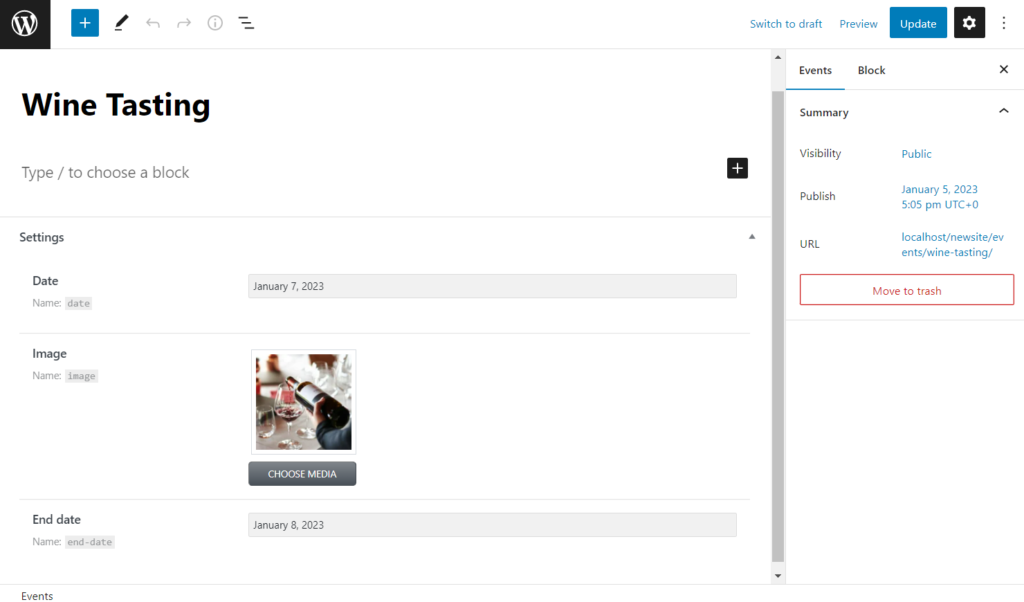Viewport: 1024px width, 602px height.
Task: Click the scrollbar up arrow
Action: pos(778,57)
